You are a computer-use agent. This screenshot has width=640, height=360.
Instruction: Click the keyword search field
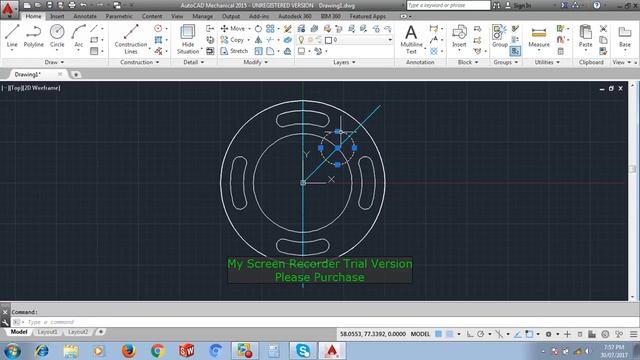click(448, 5)
